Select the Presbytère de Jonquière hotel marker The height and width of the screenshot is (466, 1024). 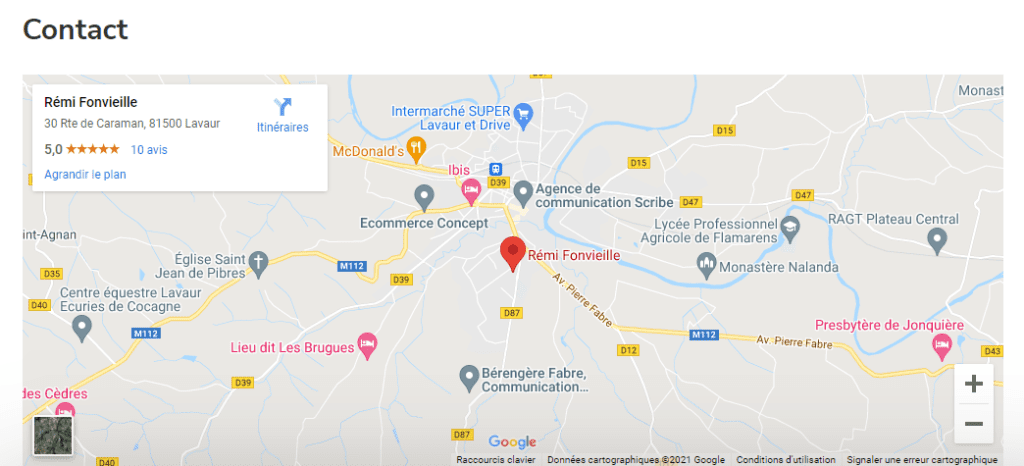pyautogui.click(x=942, y=347)
